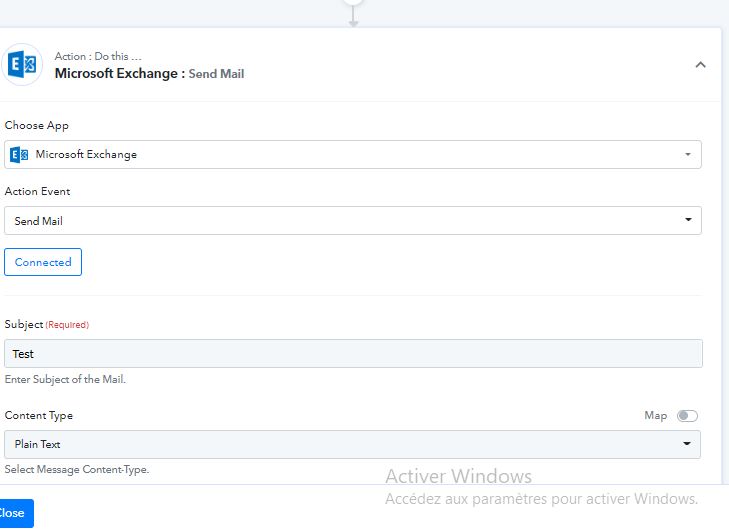729x532 pixels.
Task: Click the 'Microsoft Exchange : Send Mail' header title
Action: pos(149,73)
